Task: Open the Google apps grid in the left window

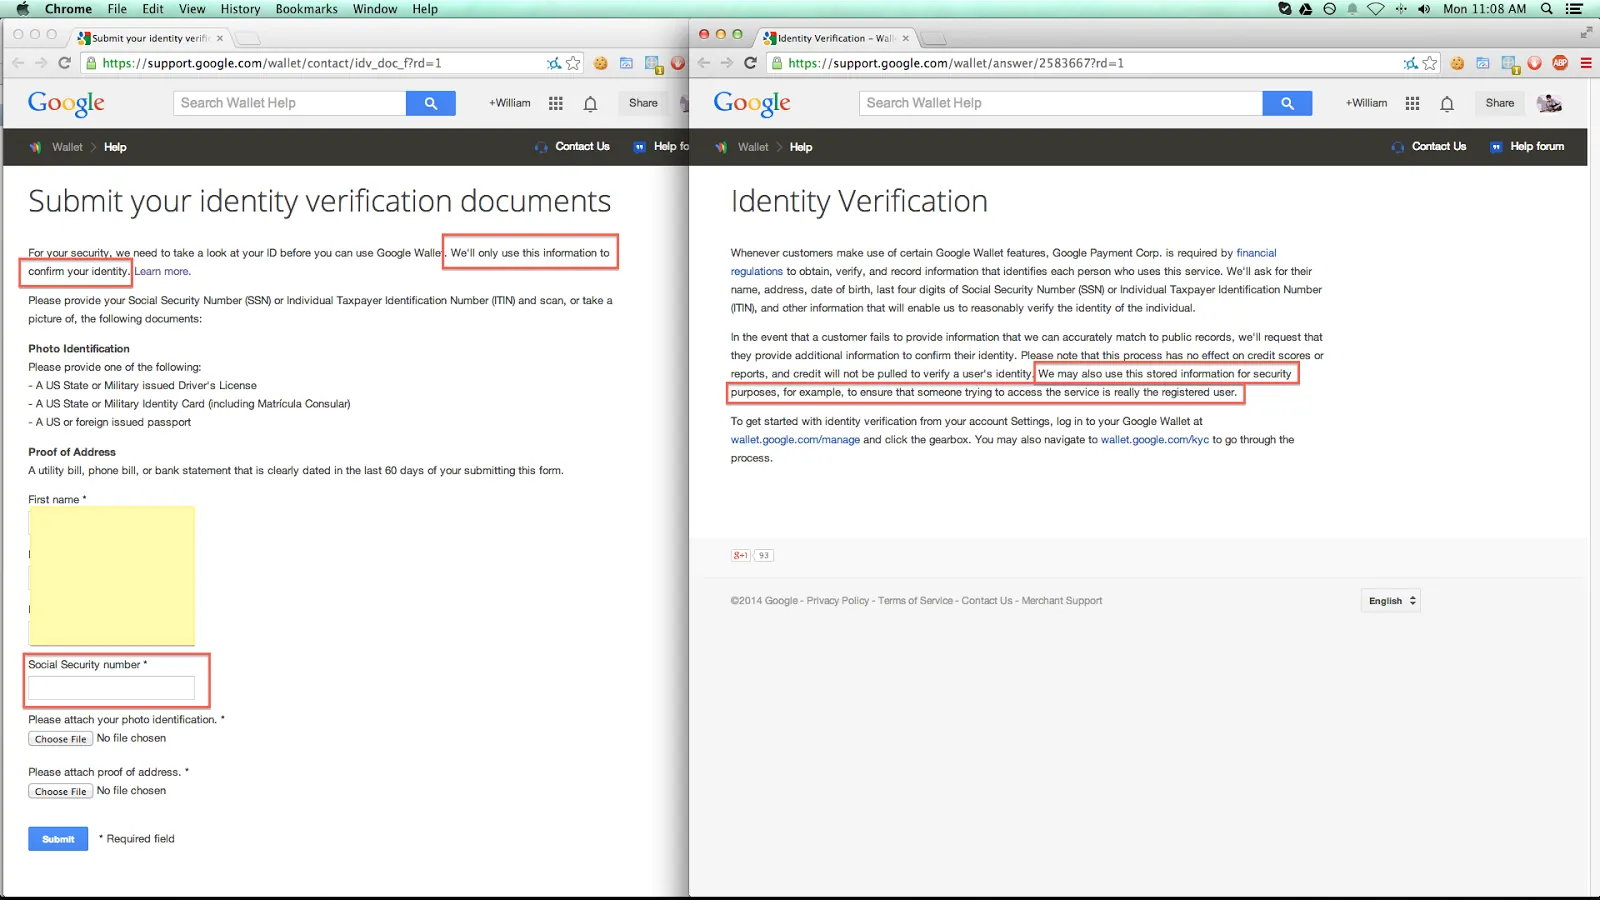Action: (x=556, y=103)
